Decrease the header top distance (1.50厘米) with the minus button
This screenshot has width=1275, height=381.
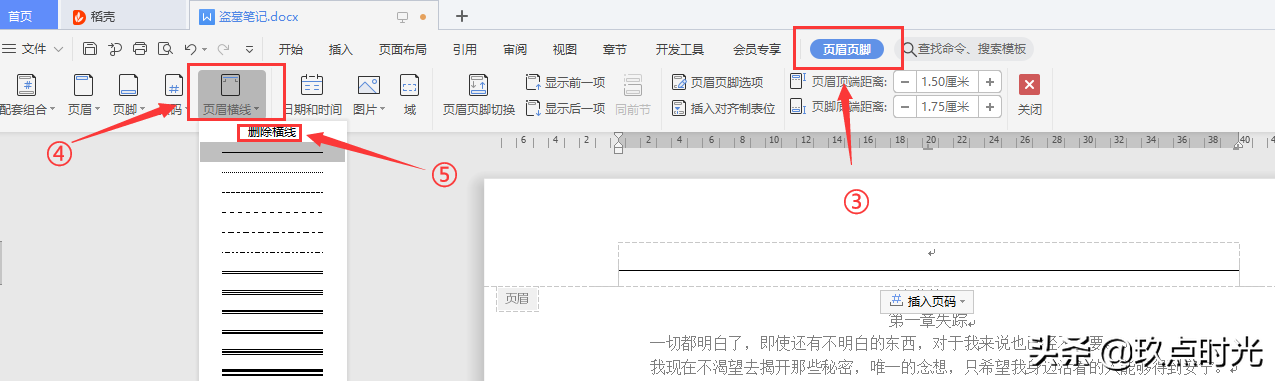904,82
